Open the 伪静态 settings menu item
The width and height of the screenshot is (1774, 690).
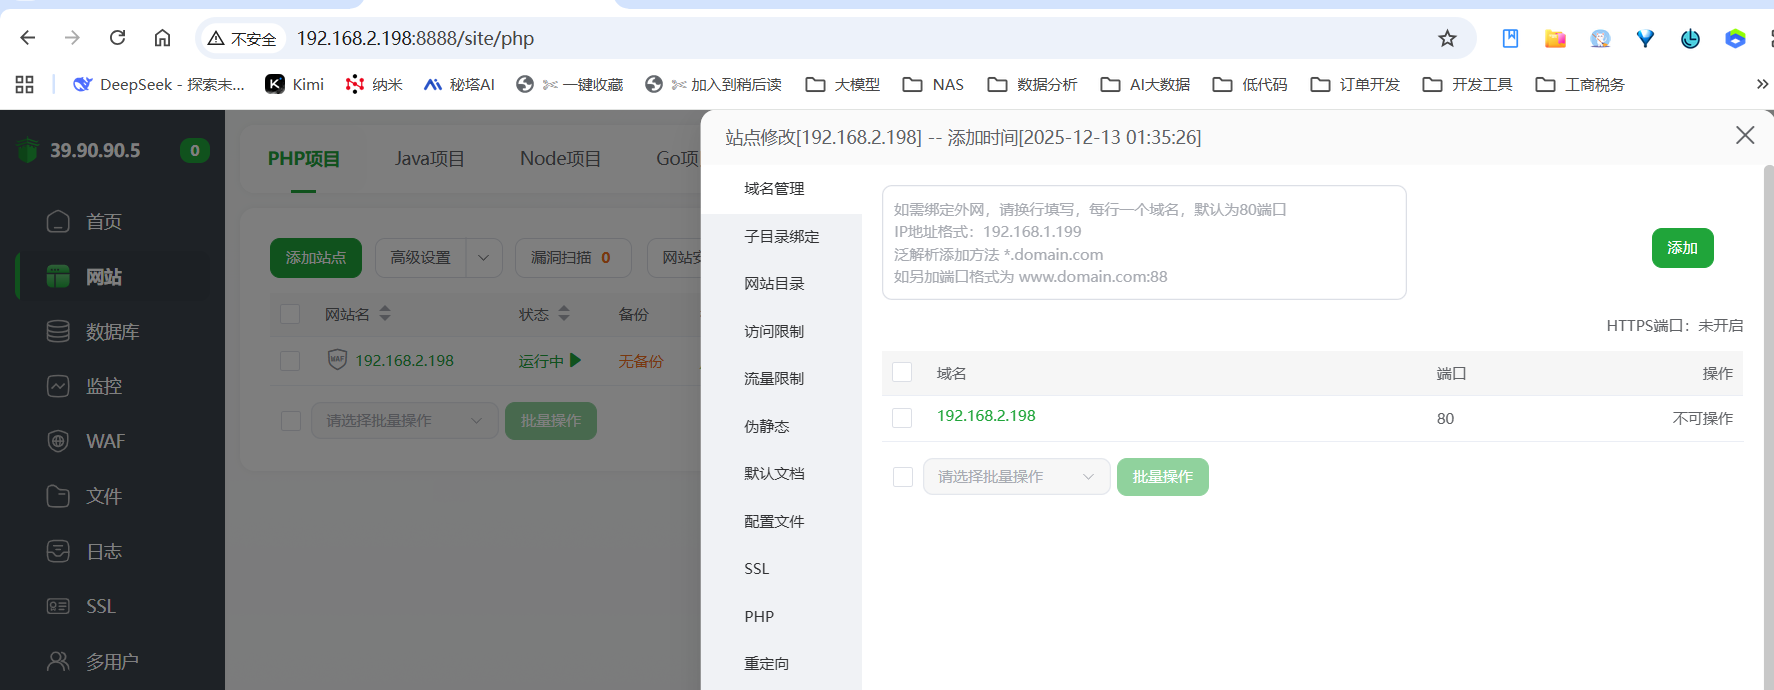(767, 426)
